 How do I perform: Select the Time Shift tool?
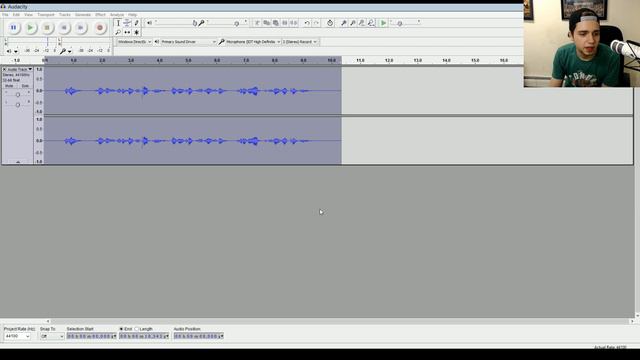coord(127,32)
